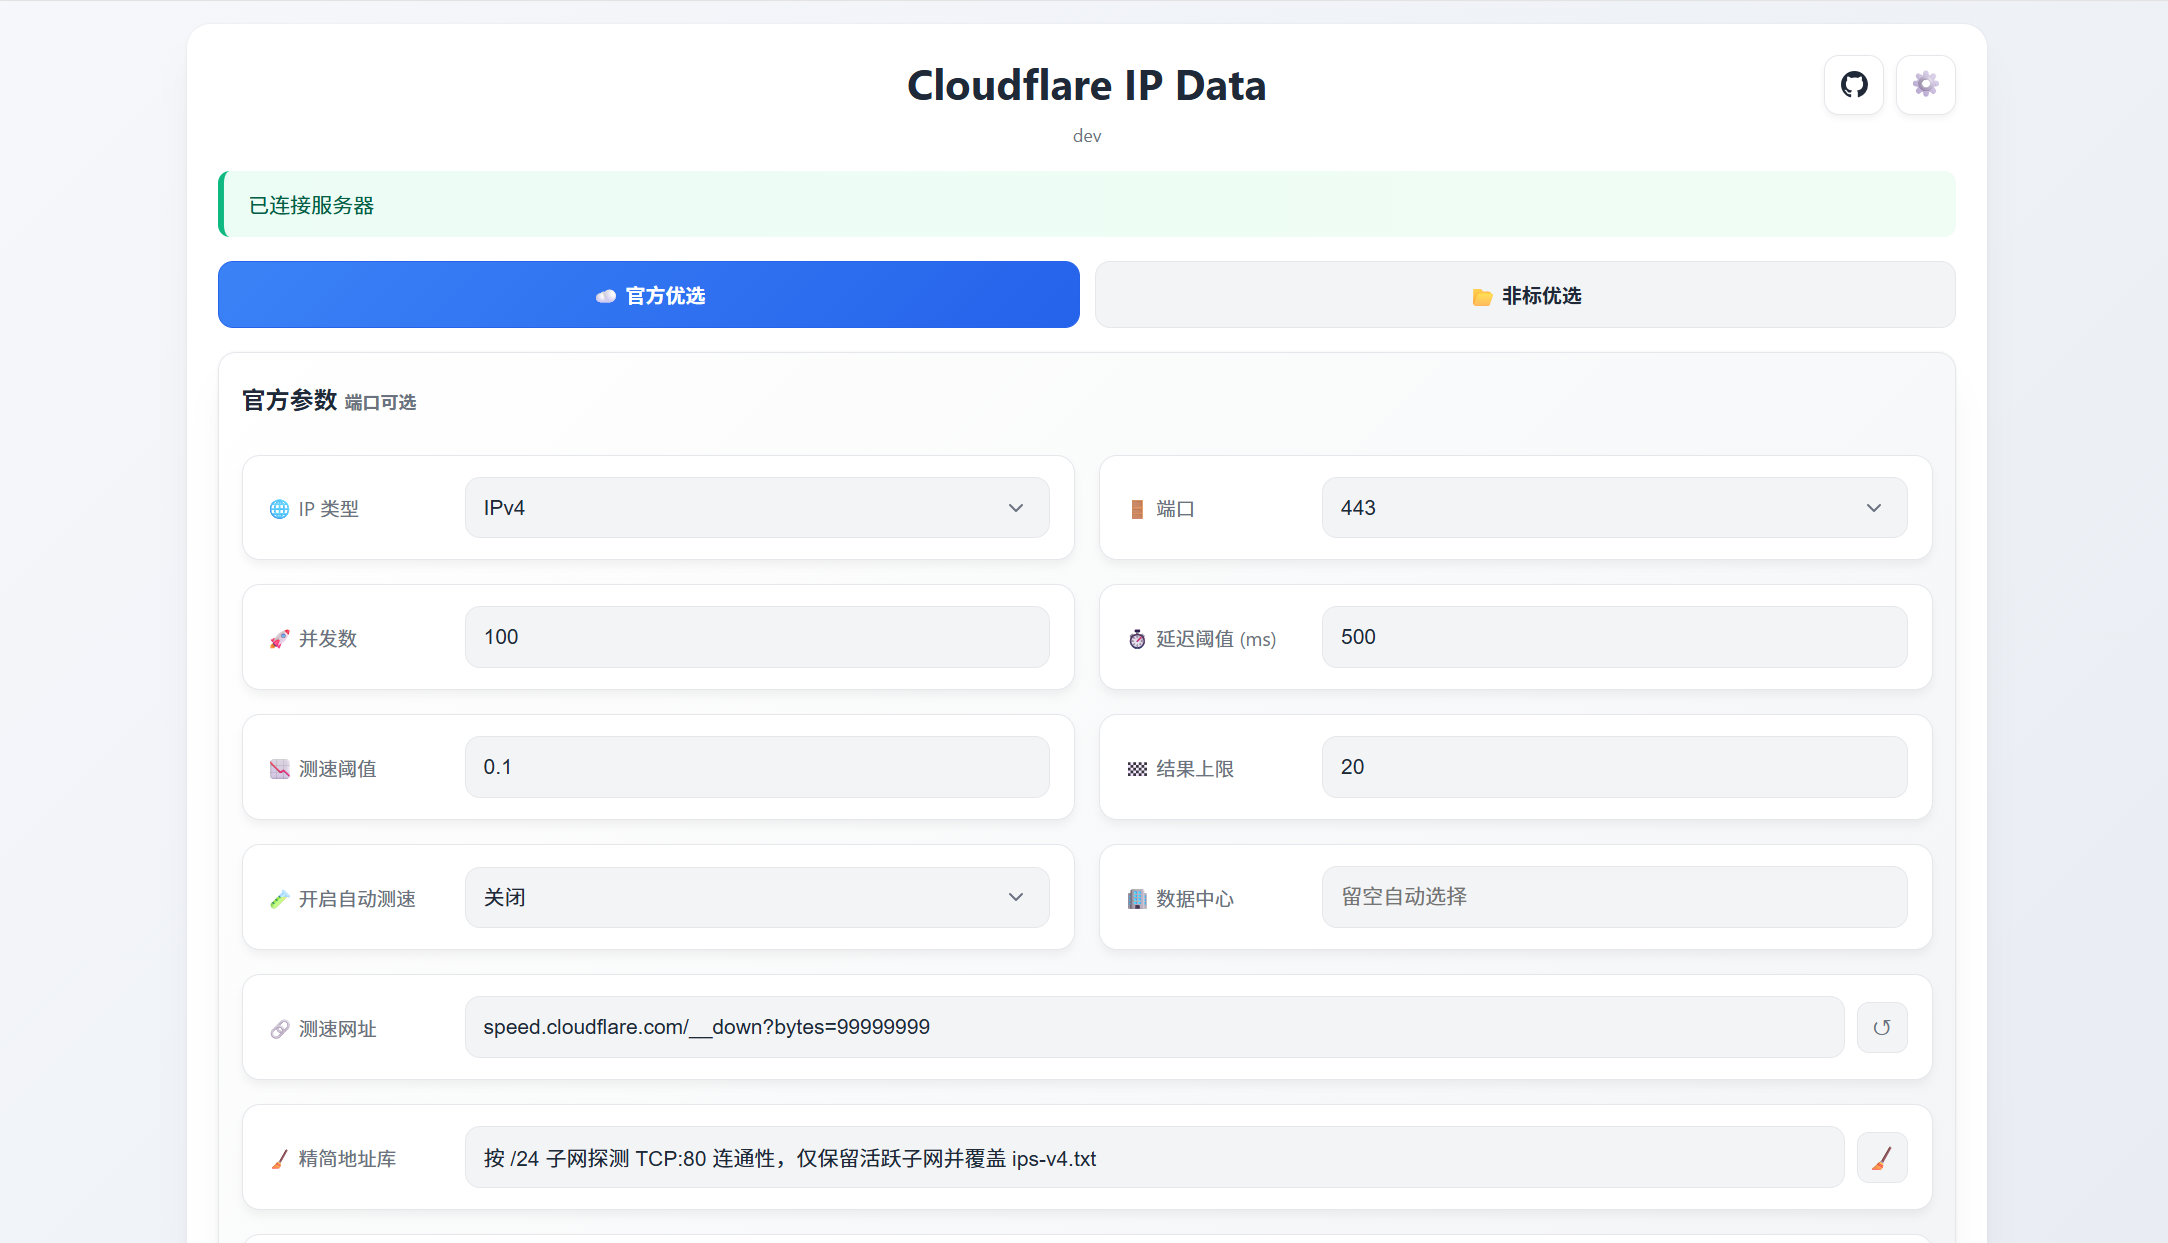This screenshot has height=1243, width=2168.
Task: Click the globe icon beside IP 类型
Action: pyautogui.click(x=279, y=509)
